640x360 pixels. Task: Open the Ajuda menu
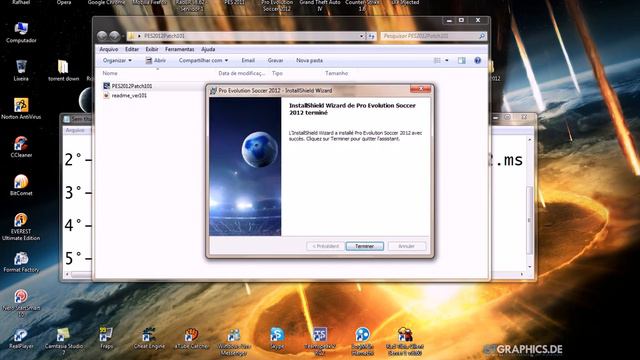pos(208,49)
